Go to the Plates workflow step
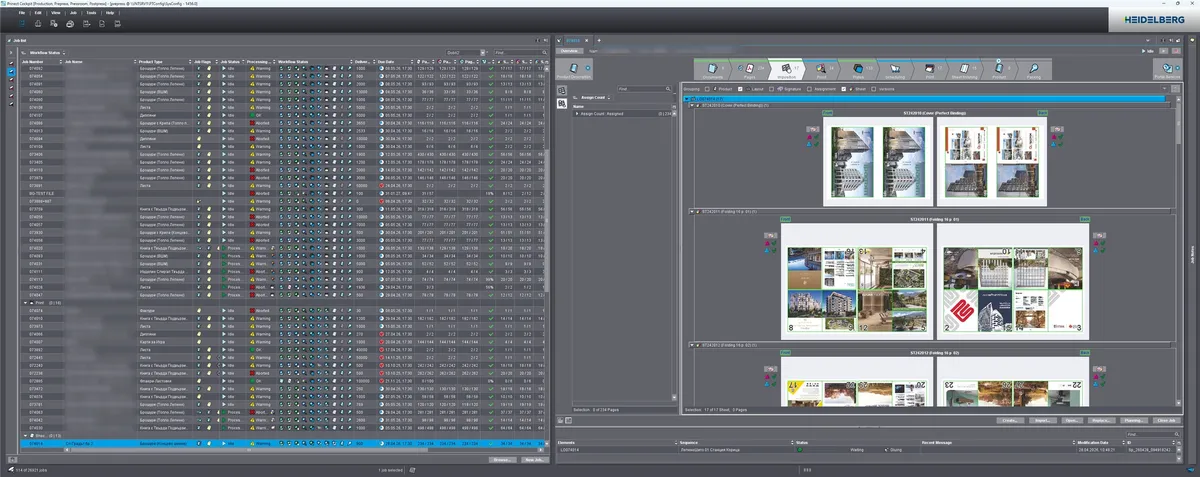 click(858, 69)
